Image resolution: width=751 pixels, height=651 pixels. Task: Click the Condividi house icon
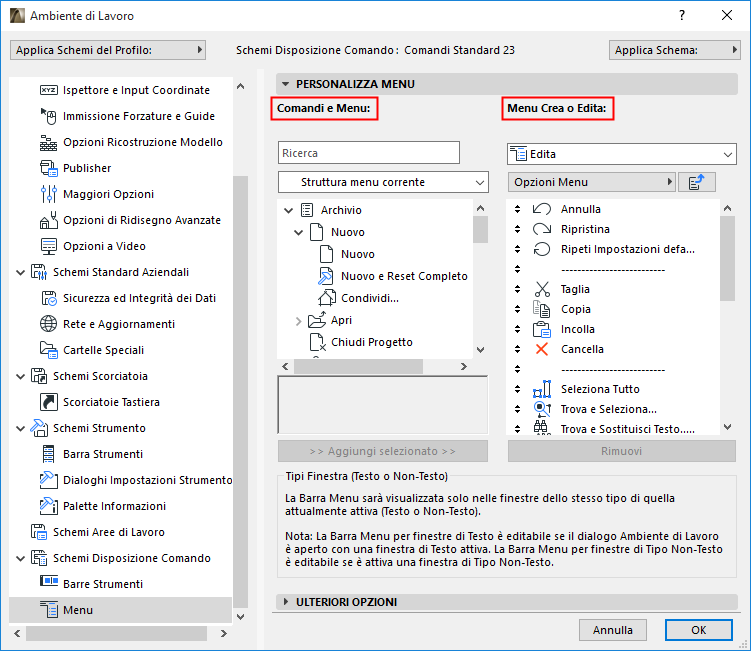pyautogui.click(x=326, y=297)
